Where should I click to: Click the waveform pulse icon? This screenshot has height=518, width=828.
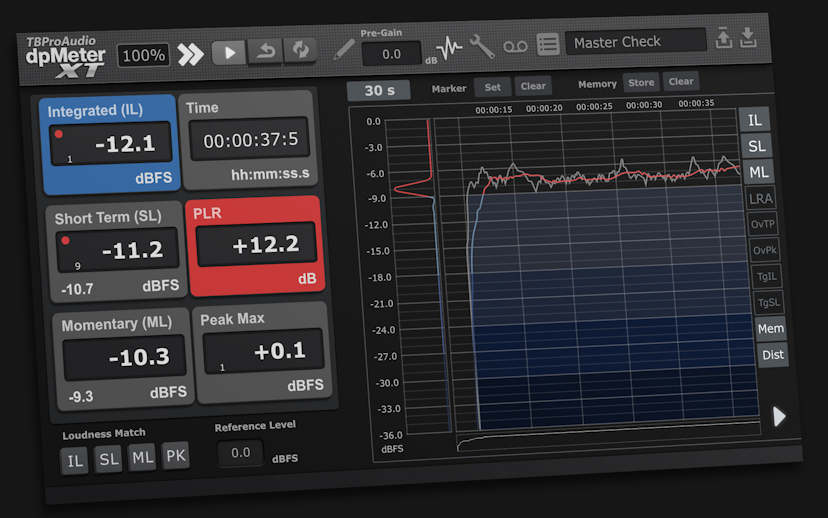(449, 48)
